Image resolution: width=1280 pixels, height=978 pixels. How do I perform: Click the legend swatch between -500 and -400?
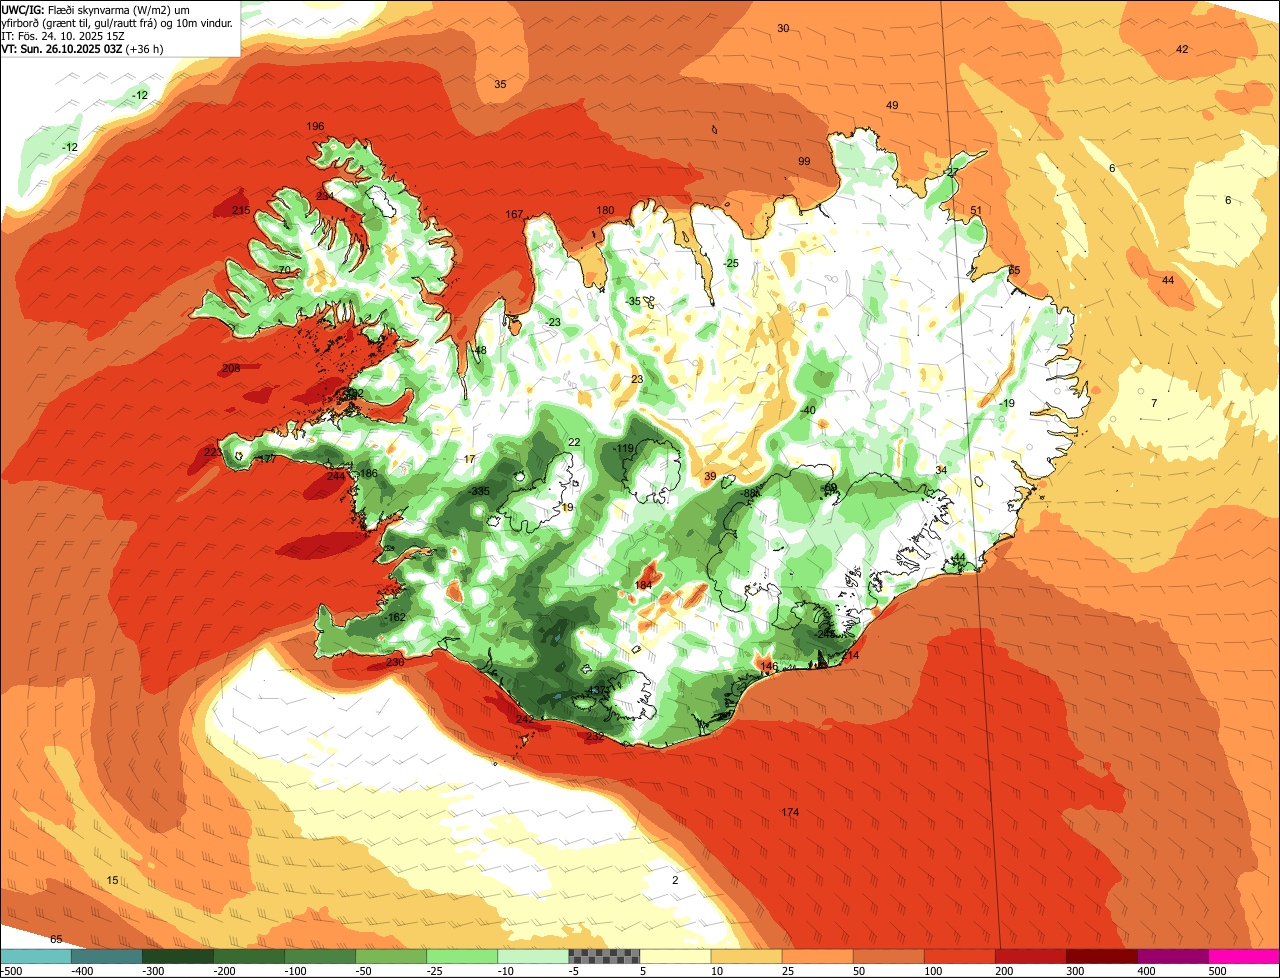[x=36, y=956]
